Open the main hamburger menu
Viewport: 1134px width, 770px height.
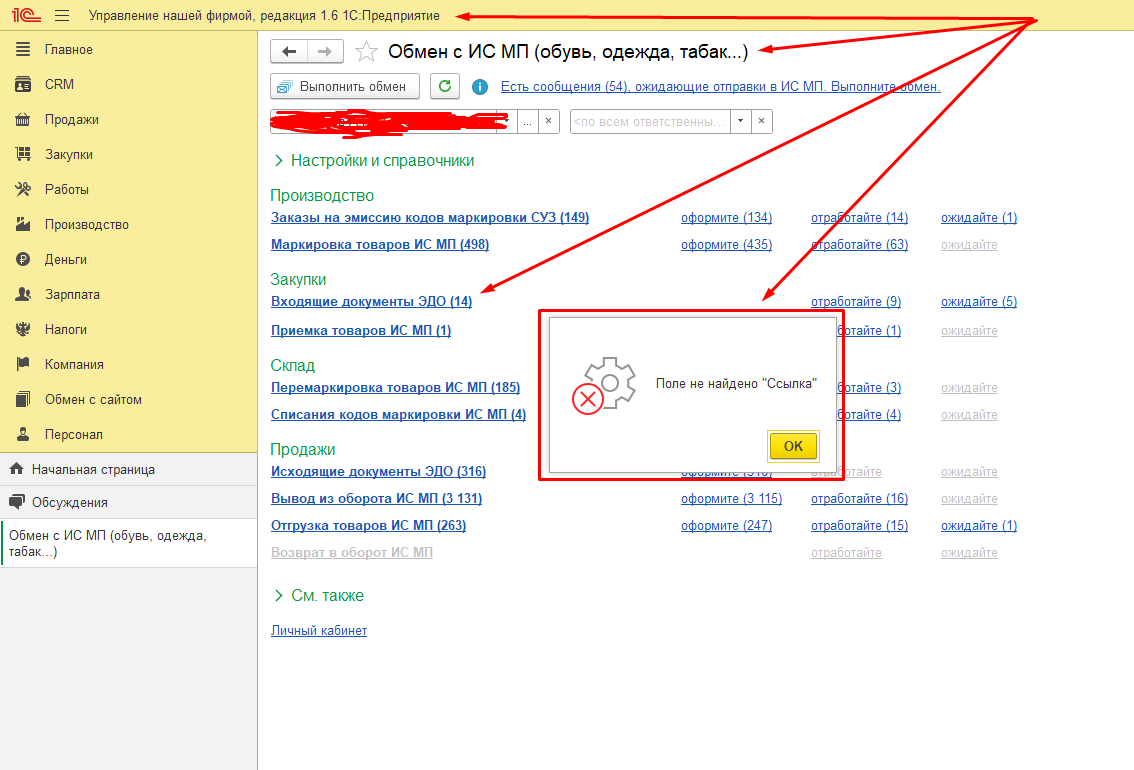(x=63, y=16)
